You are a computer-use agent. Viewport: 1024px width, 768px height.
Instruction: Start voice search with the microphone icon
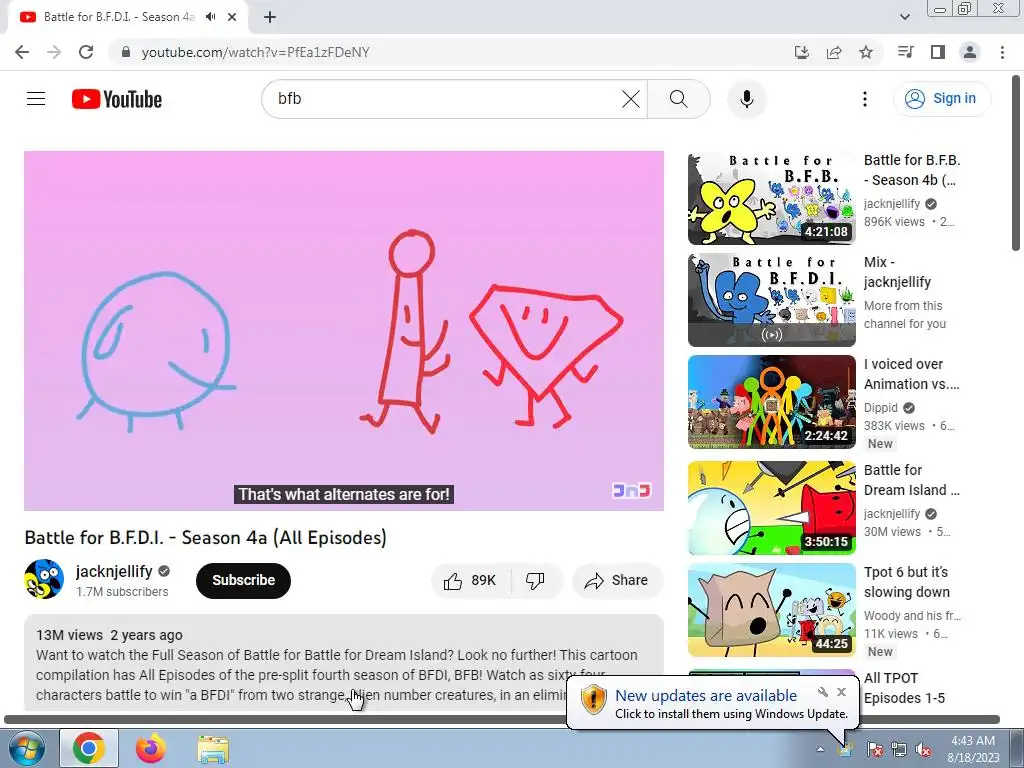coord(746,99)
